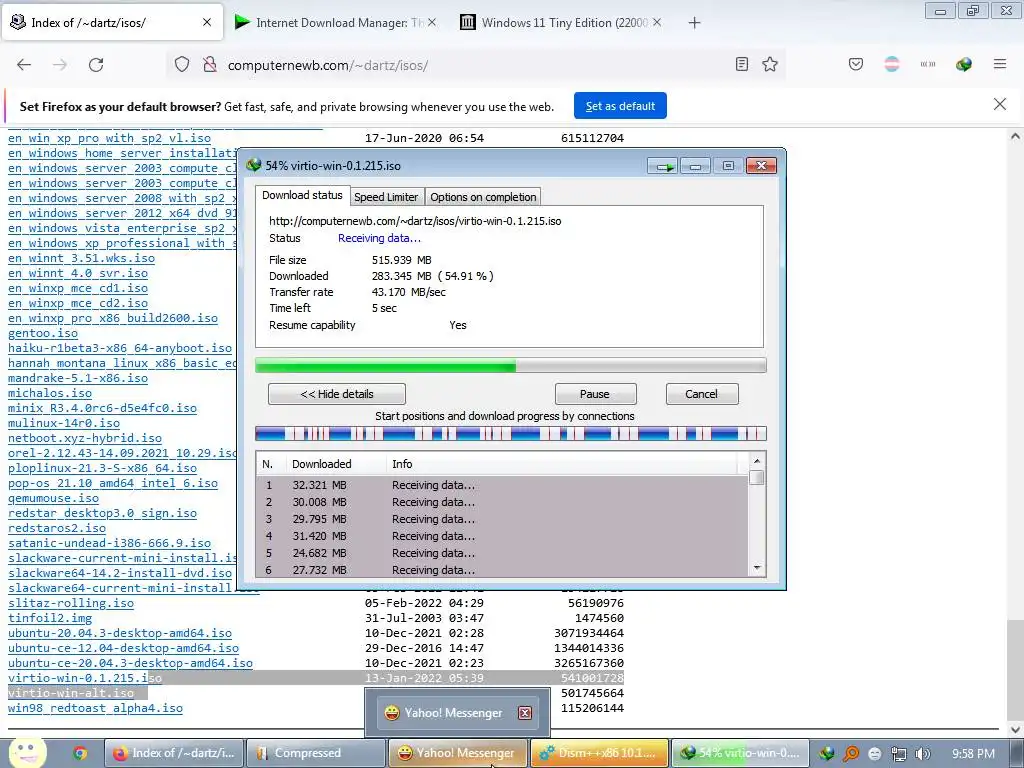1024x768 pixels.
Task: Click the Start smiley button on taskbar
Action: pyautogui.click(x=27, y=752)
